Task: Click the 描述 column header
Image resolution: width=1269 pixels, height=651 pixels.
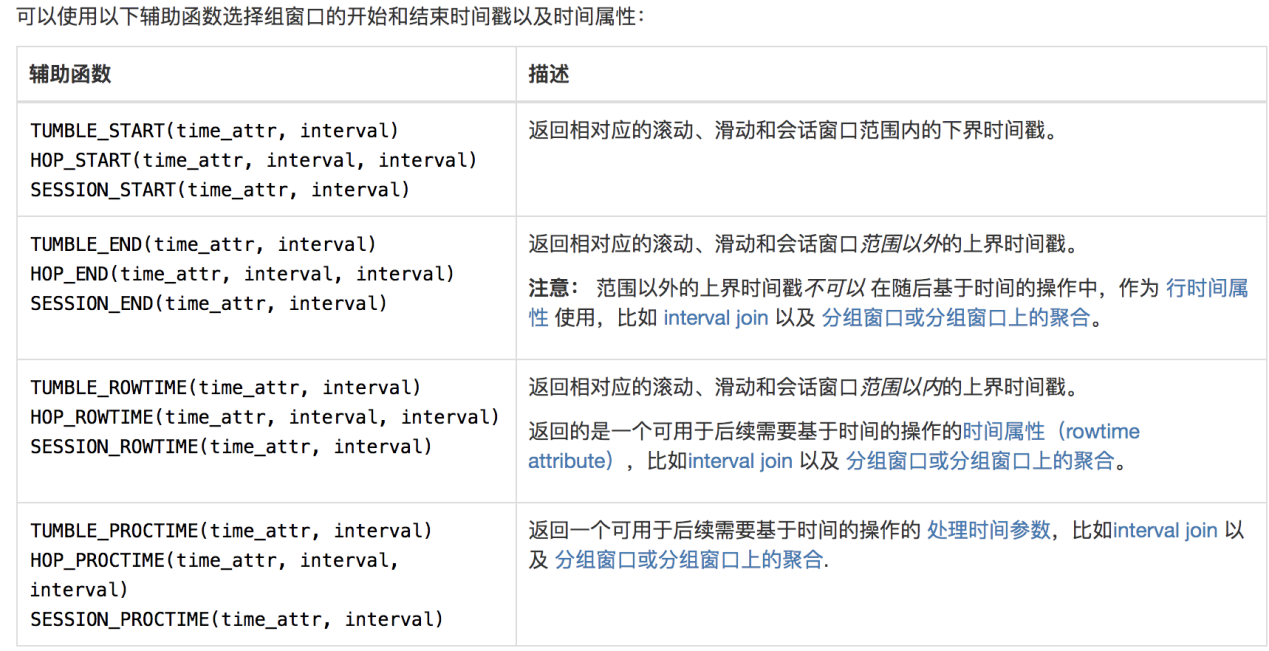Action: 549,75
